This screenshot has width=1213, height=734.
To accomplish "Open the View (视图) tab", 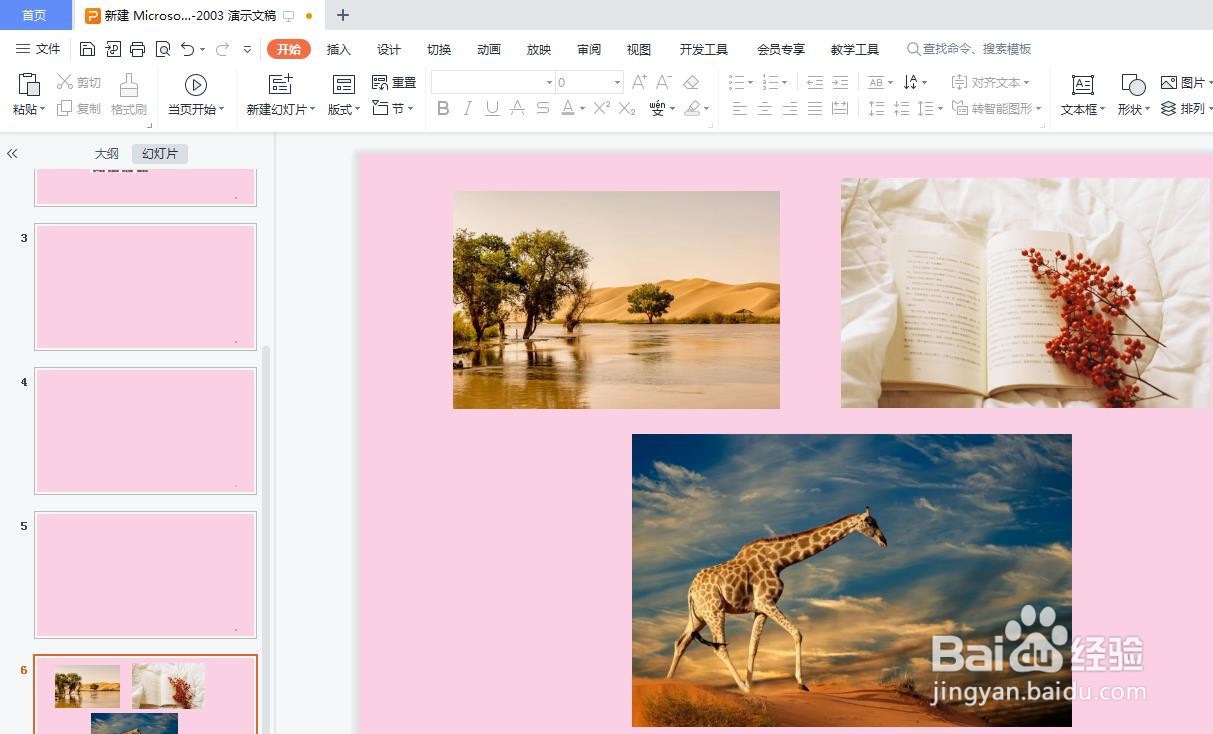I will pos(639,49).
